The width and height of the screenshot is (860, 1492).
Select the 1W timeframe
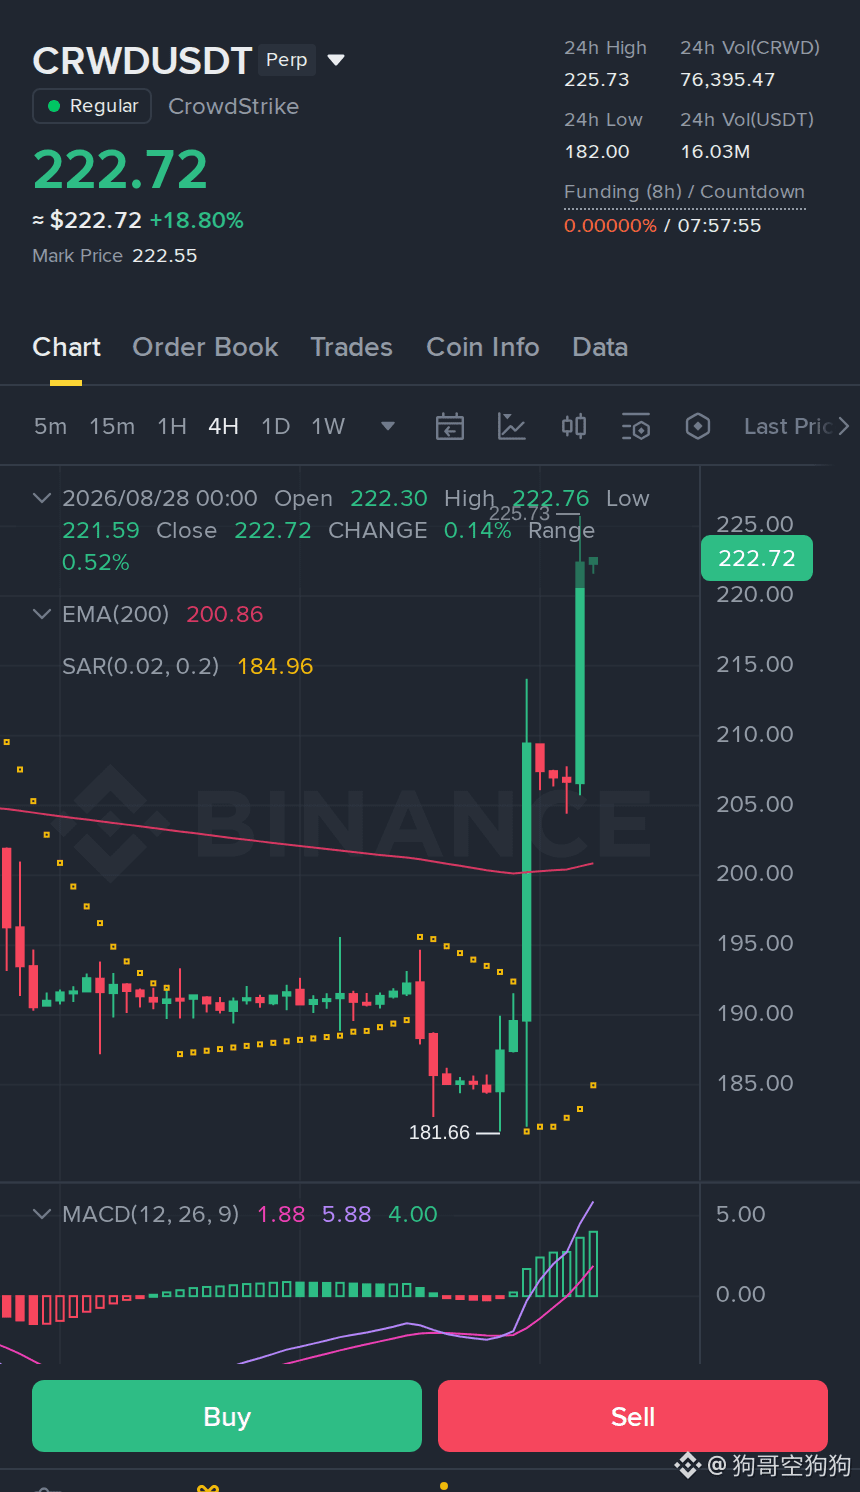328,426
